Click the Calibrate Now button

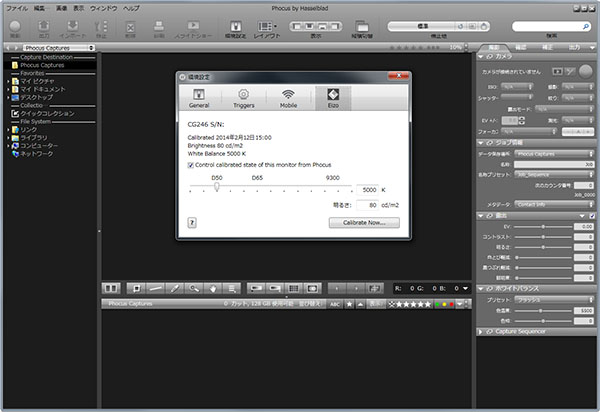(x=363, y=222)
